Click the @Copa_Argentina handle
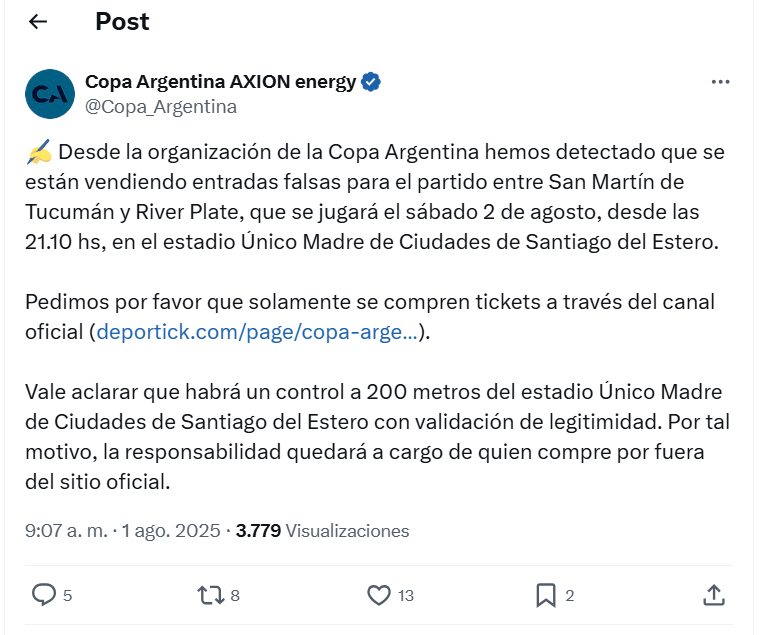 click(160, 106)
